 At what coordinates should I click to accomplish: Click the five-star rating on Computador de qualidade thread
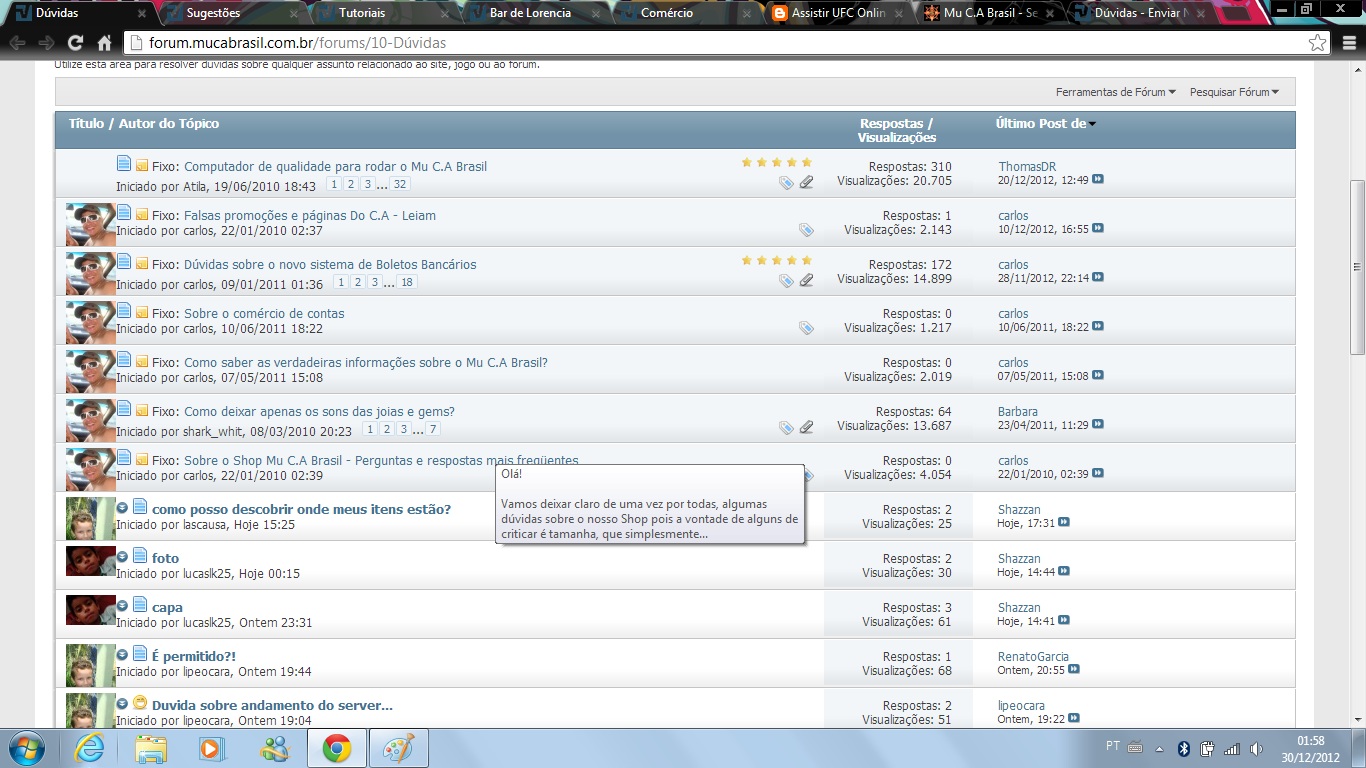coord(777,162)
